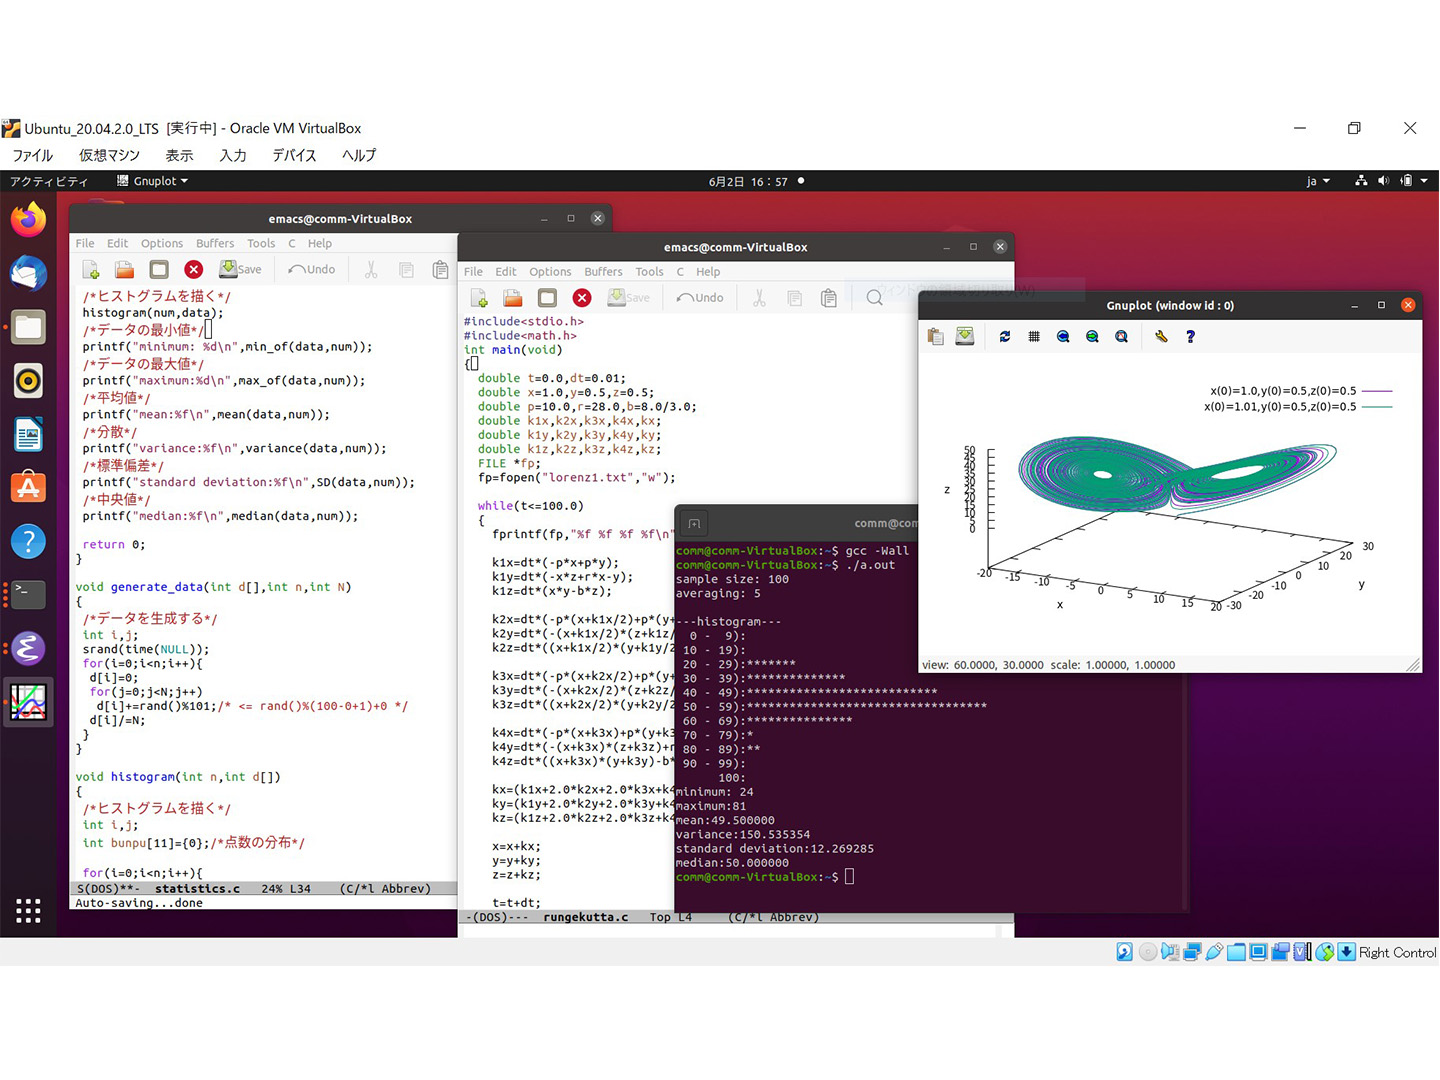Save the rungekutta.c buffer
Image resolution: width=1440 pixels, height=1080 pixels.
coord(629,297)
